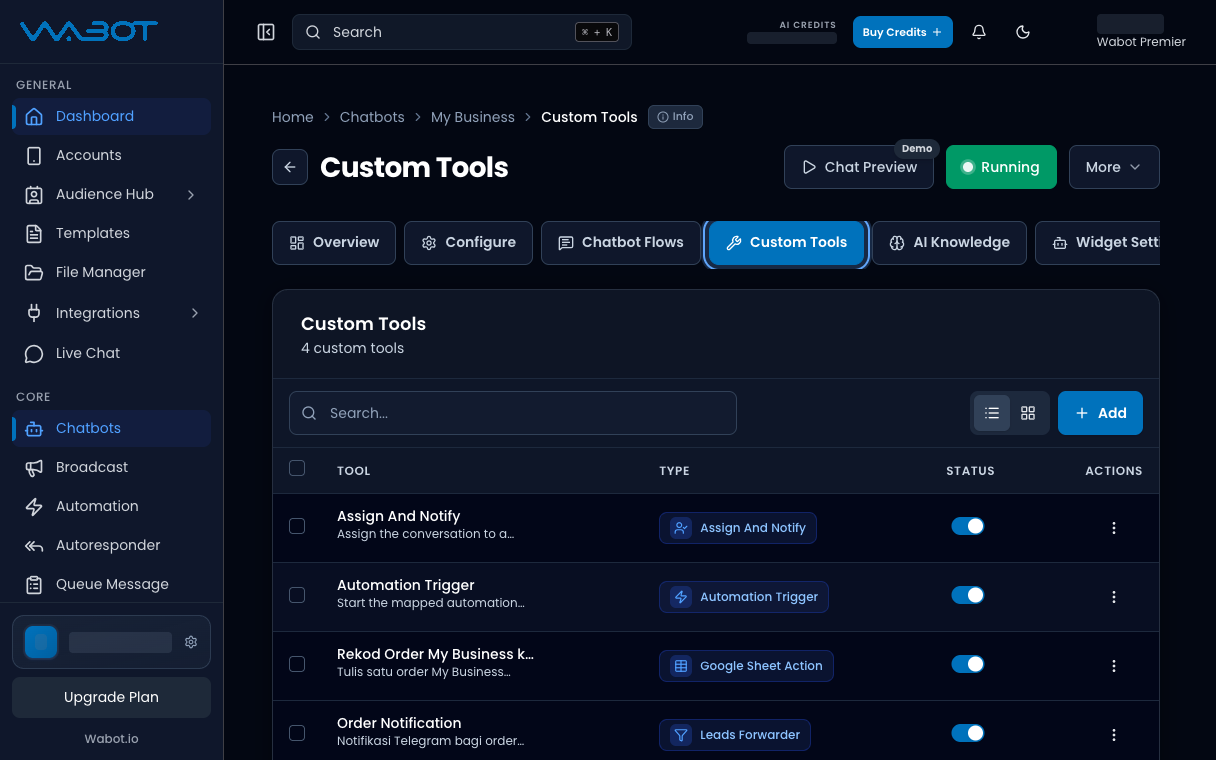The height and width of the screenshot is (760, 1216).
Task: Click Upgrade Plan button
Action: (111, 697)
